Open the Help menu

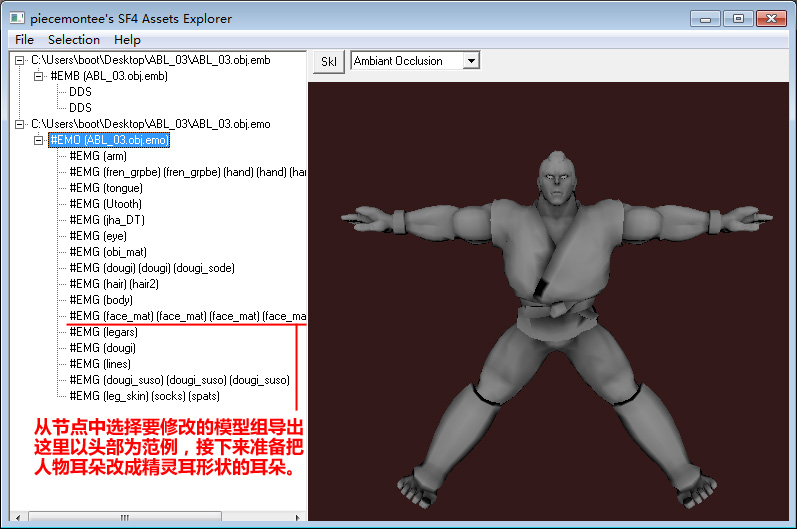(x=127, y=40)
